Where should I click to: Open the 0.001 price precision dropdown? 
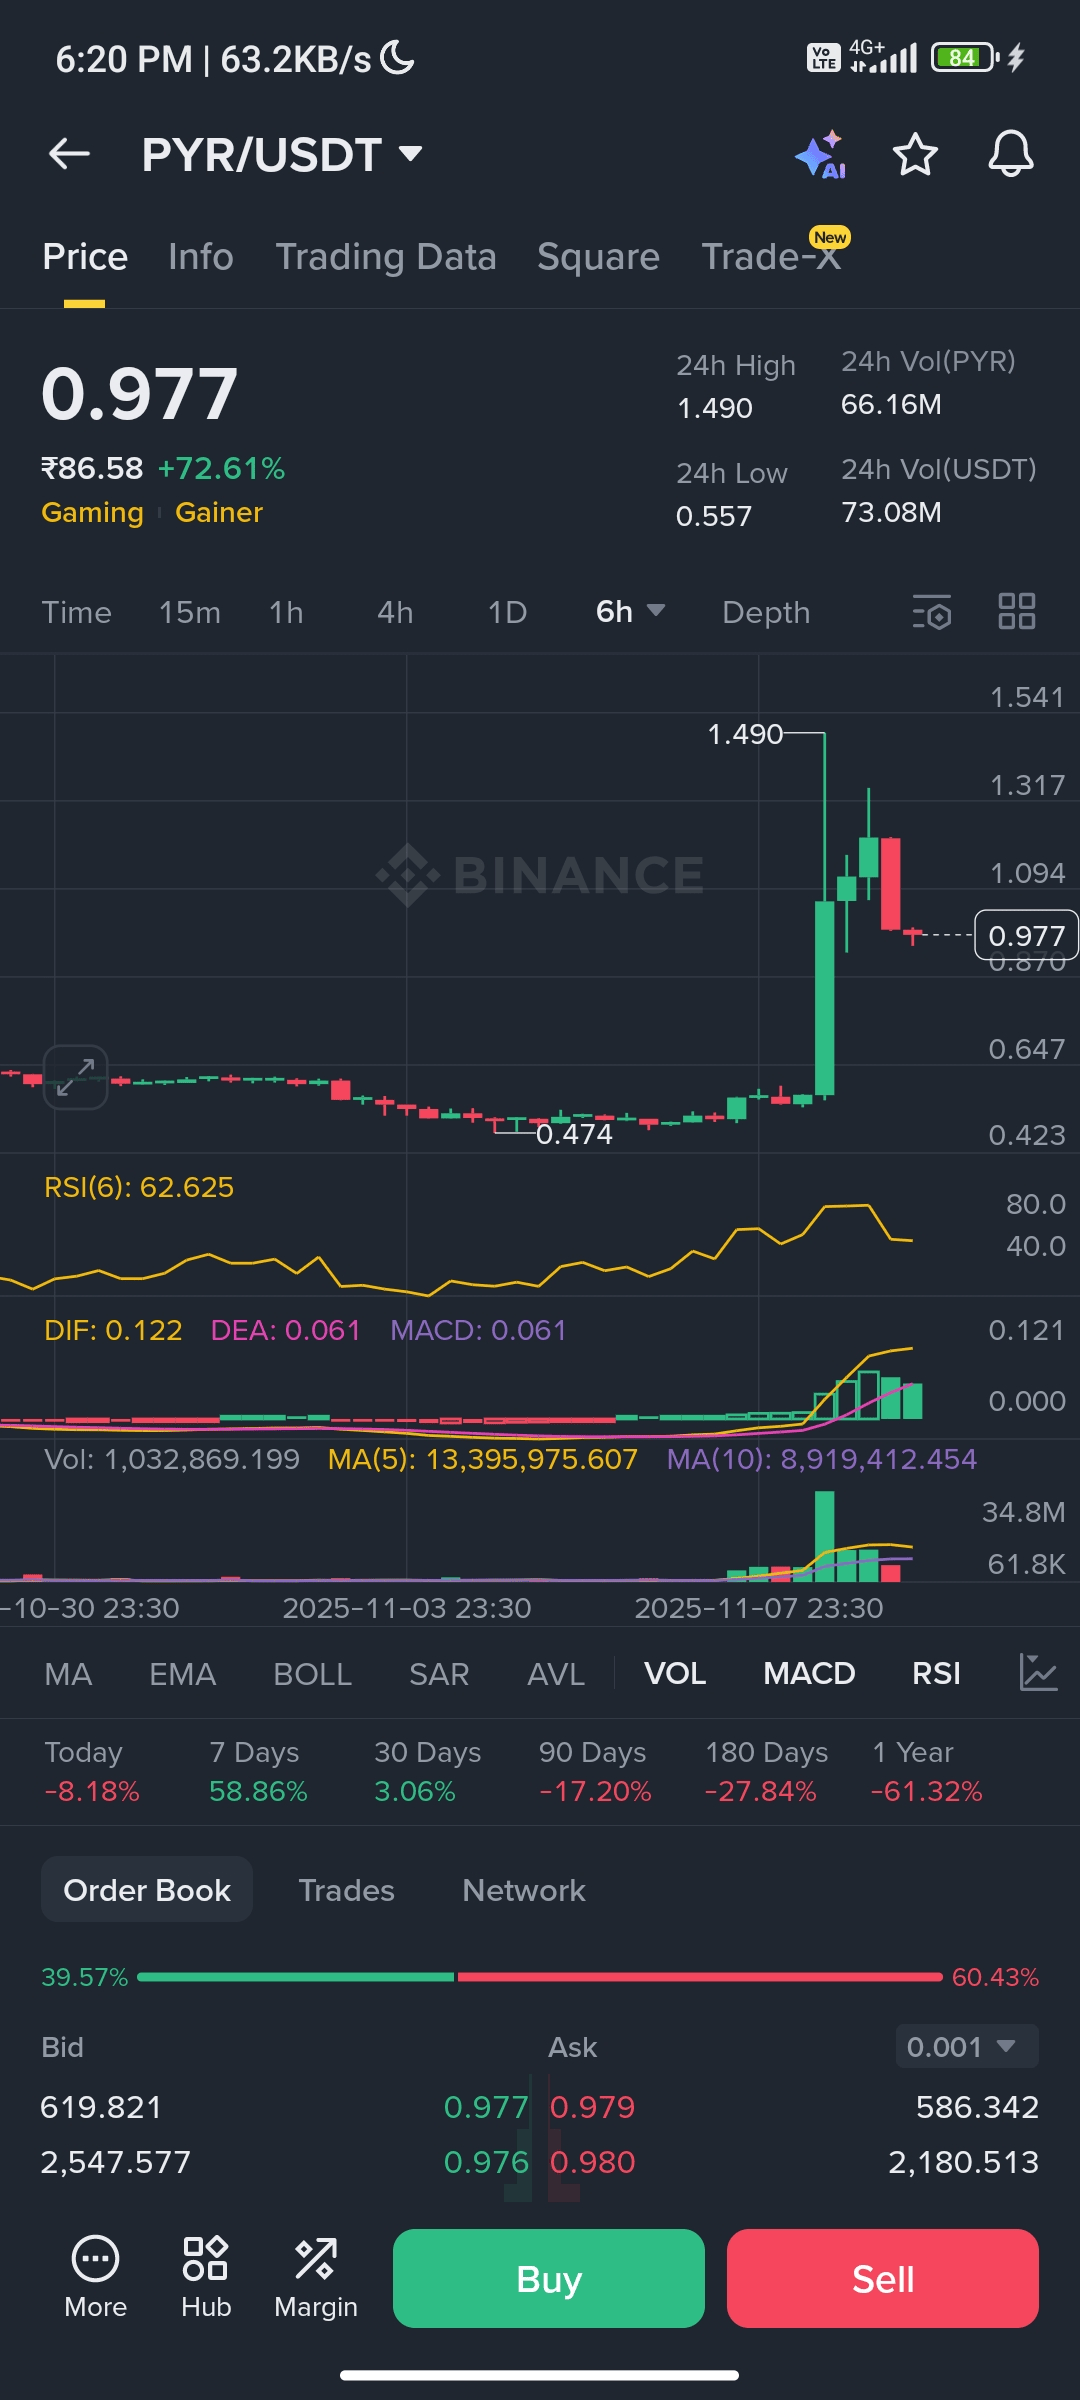pyautogui.click(x=966, y=2046)
